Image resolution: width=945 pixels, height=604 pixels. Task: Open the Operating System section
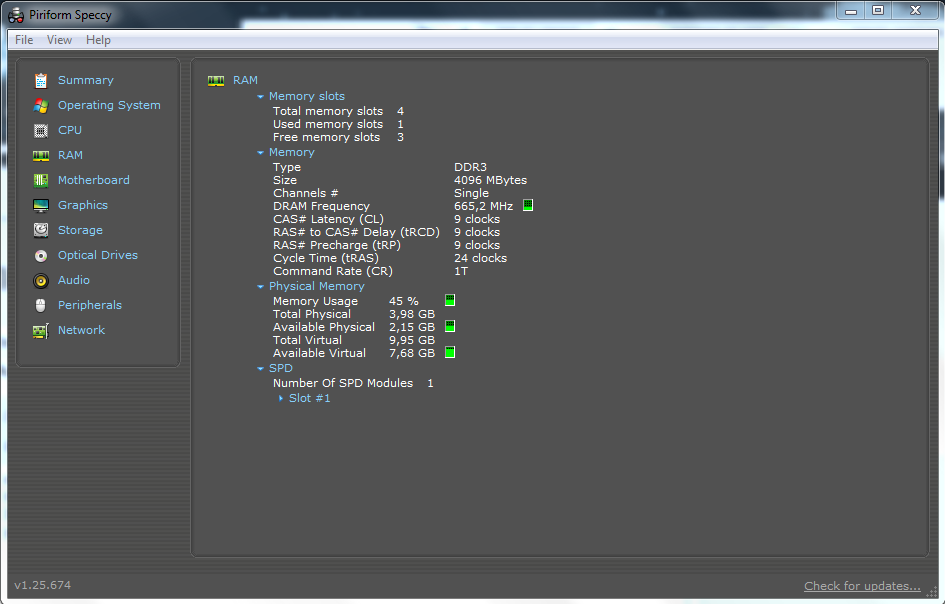click(x=109, y=105)
